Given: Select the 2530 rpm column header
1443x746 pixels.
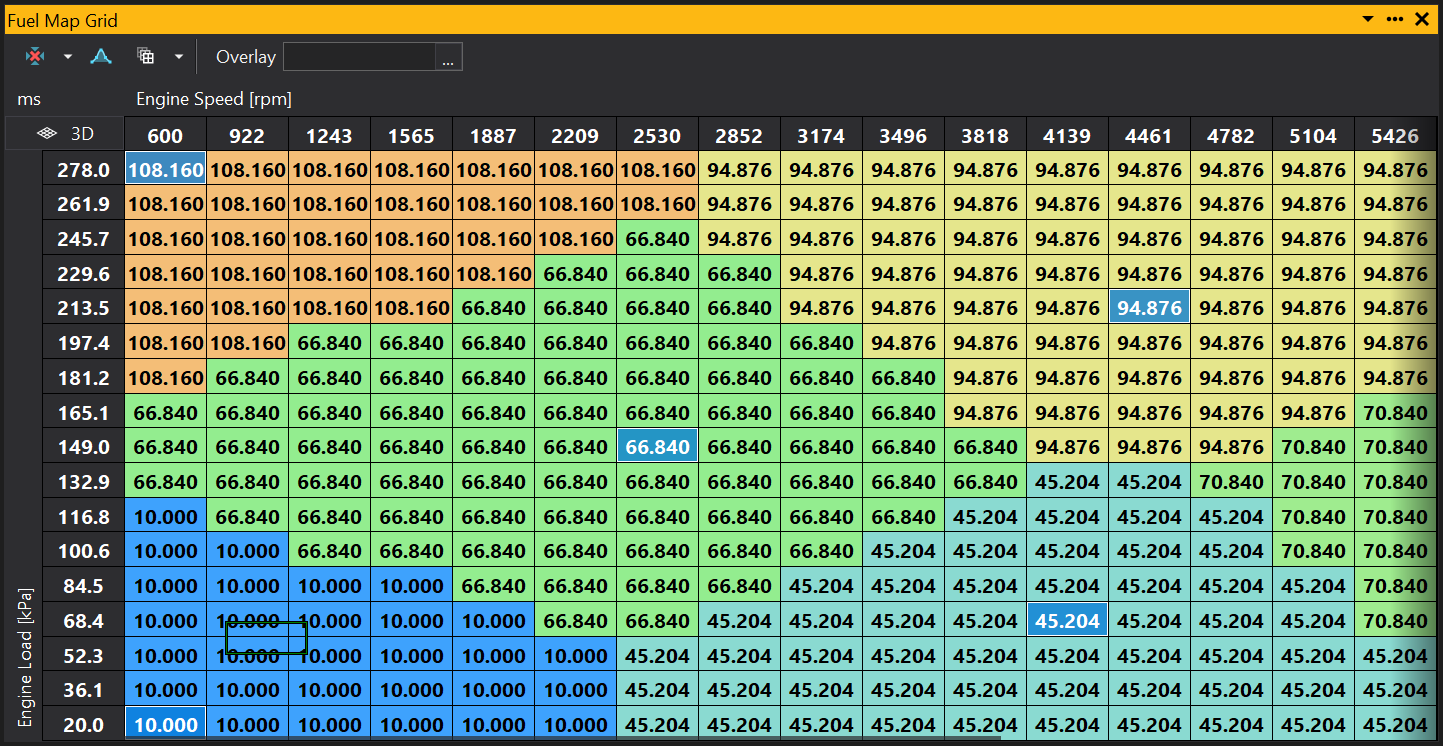Looking at the screenshot, I should 657,136.
